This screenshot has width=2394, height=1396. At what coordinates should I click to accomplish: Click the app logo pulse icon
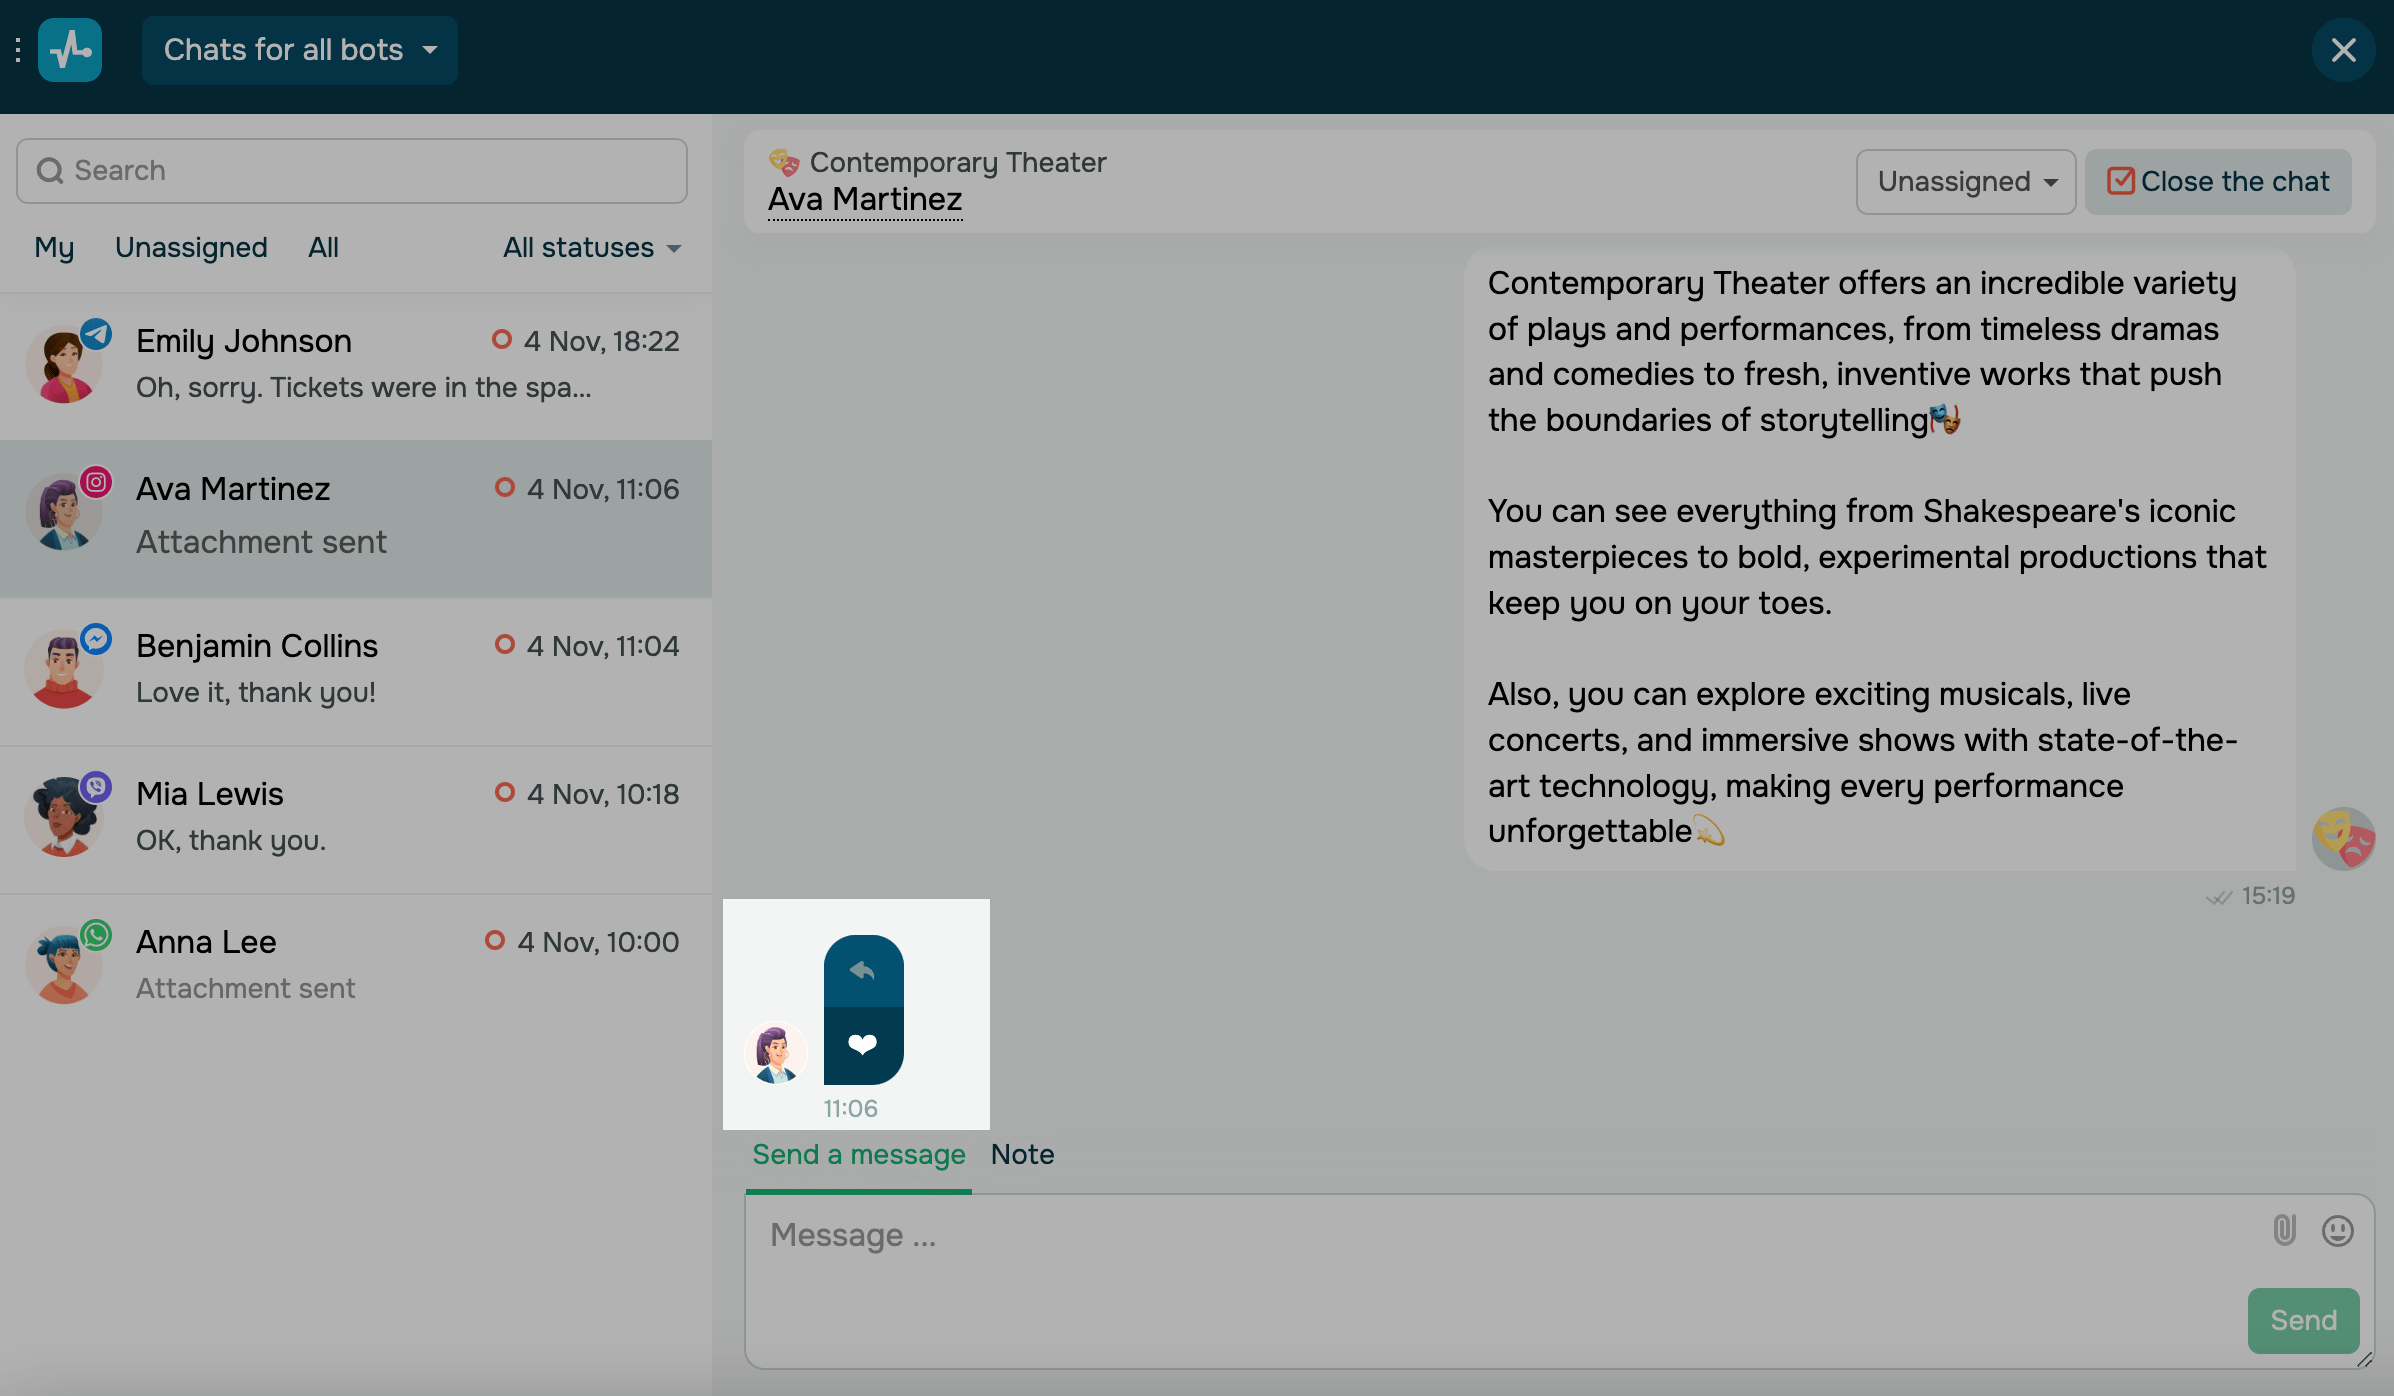point(70,50)
